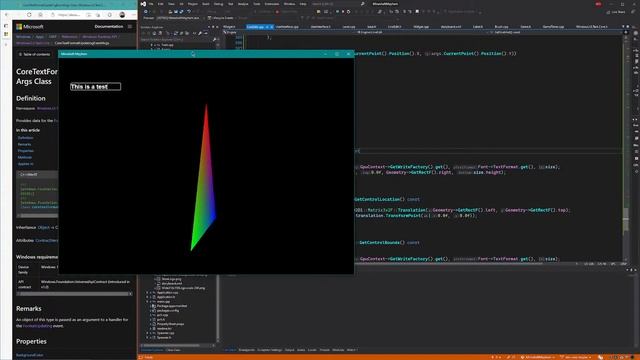Image resolution: width=640 pixels, height=360 pixels.
Task: Open the Edit menu in Visual Studio
Action: [160, 4]
